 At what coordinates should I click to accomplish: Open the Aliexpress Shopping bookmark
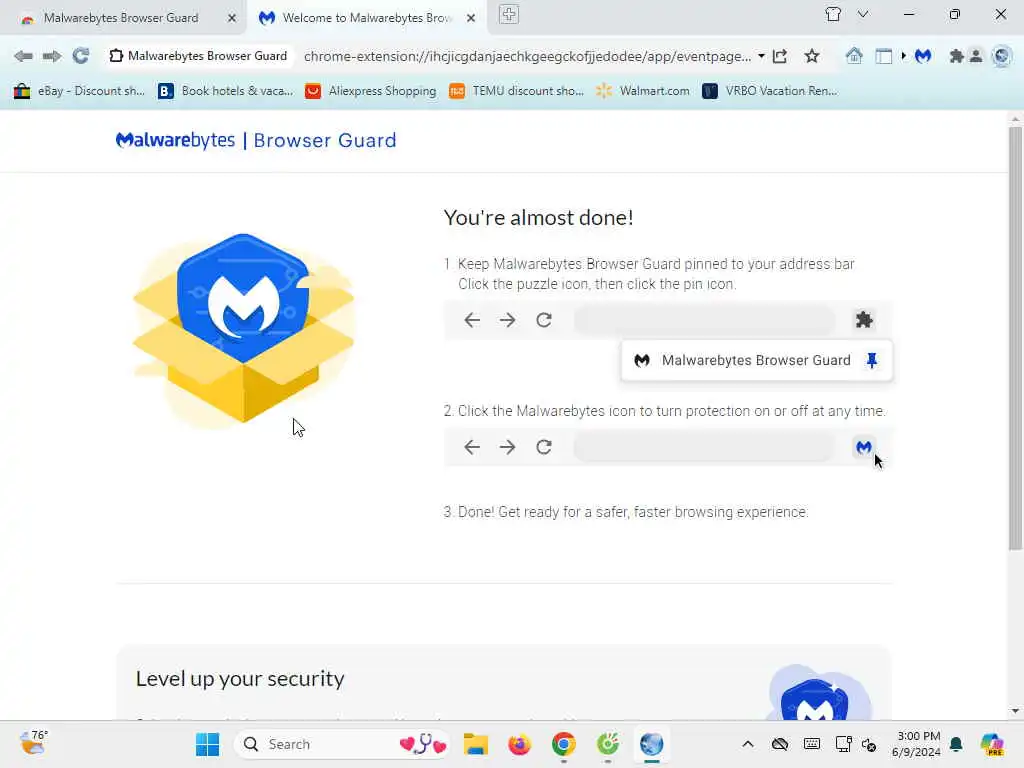pyautogui.click(x=371, y=91)
